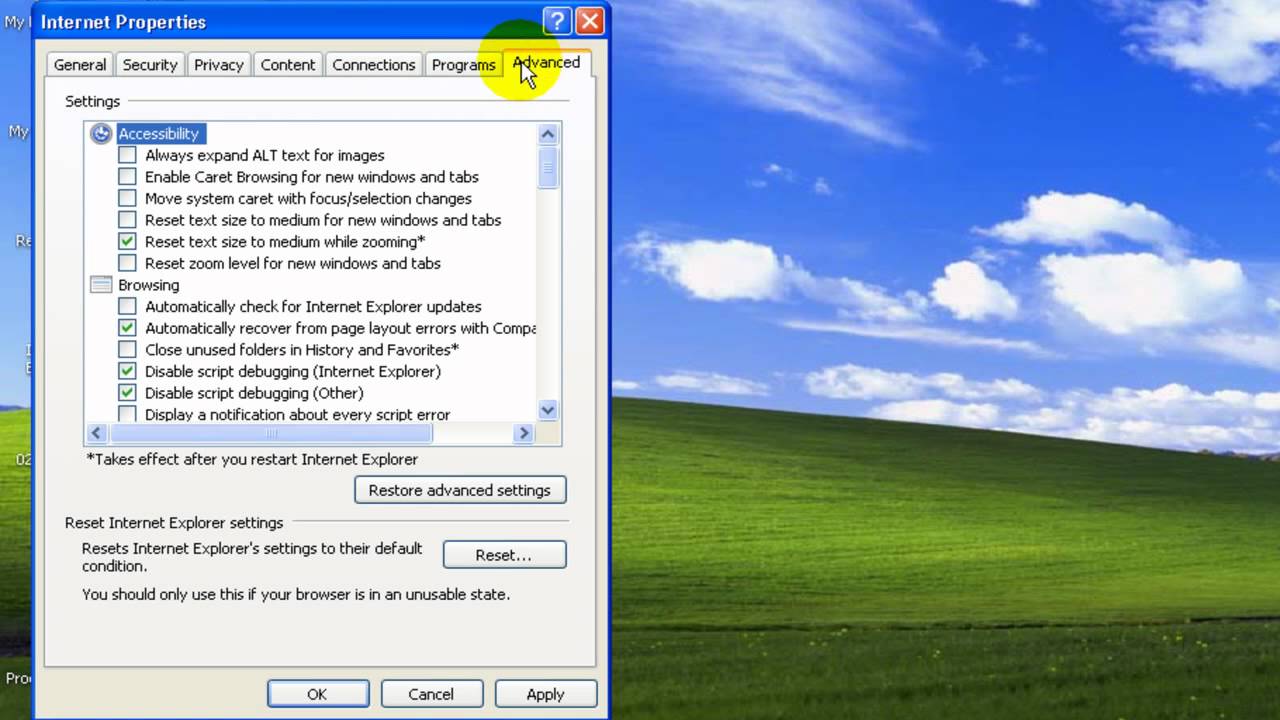1280x720 pixels.
Task: Open the Security tab
Action: pyautogui.click(x=150, y=65)
